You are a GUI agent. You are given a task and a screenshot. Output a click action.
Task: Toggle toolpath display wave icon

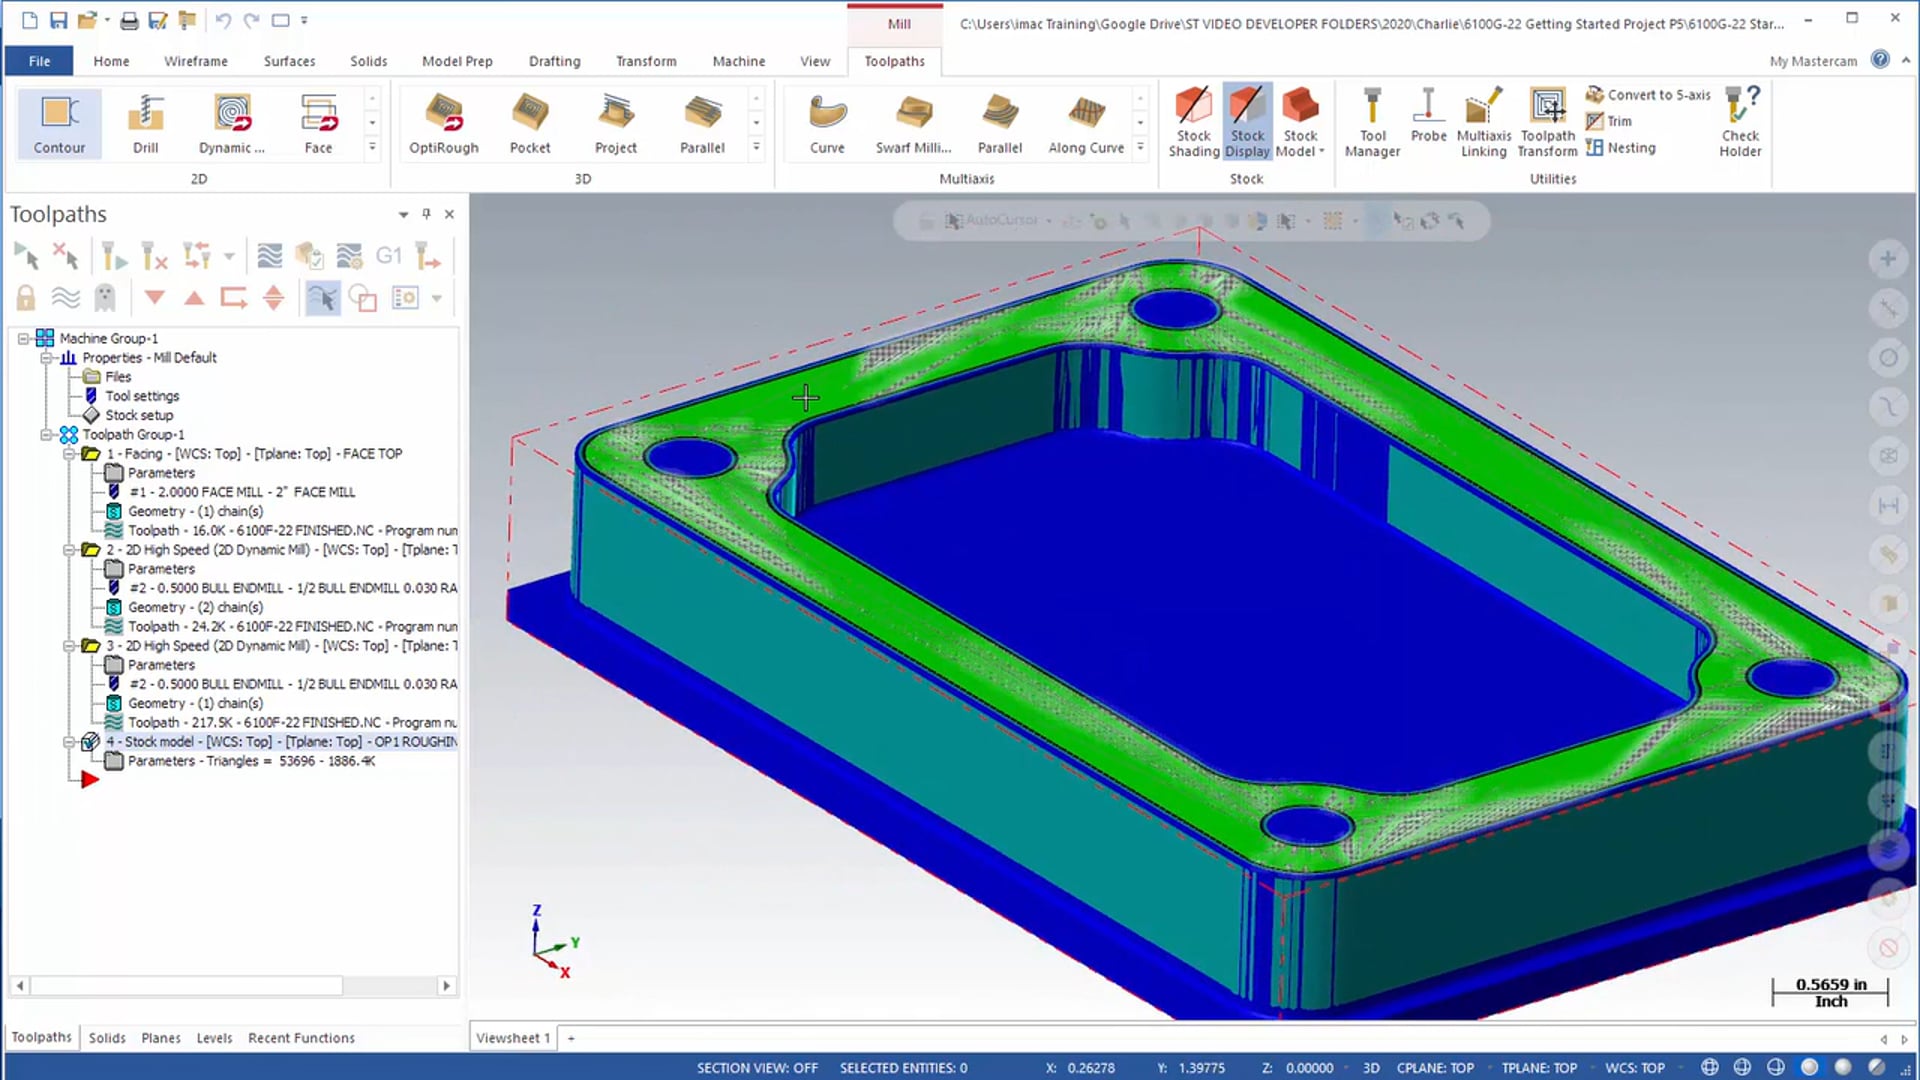click(66, 298)
